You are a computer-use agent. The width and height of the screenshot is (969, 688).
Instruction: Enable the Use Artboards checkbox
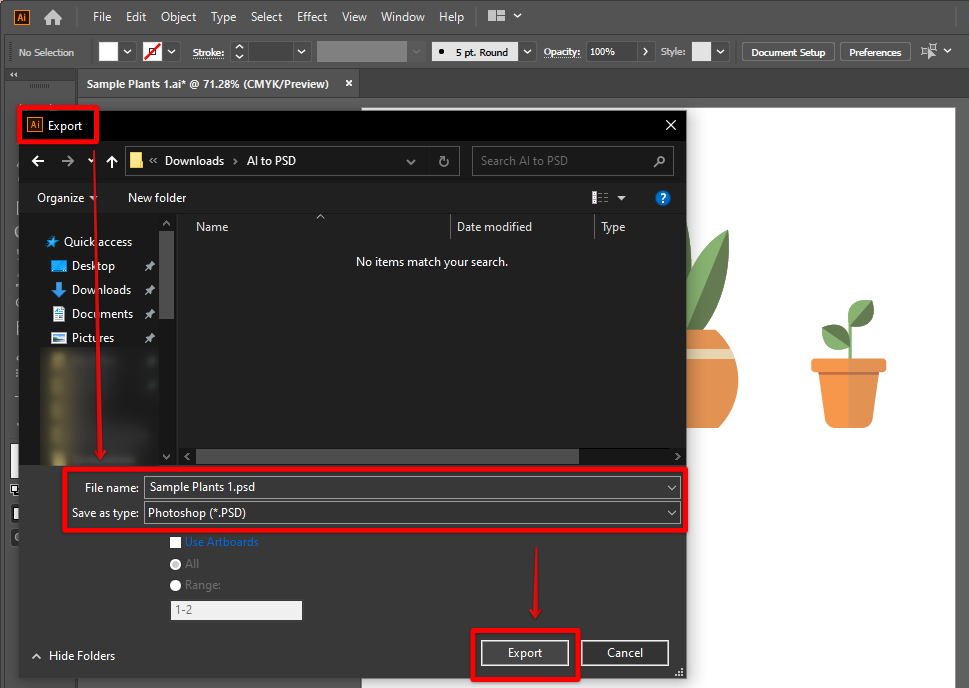point(176,542)
